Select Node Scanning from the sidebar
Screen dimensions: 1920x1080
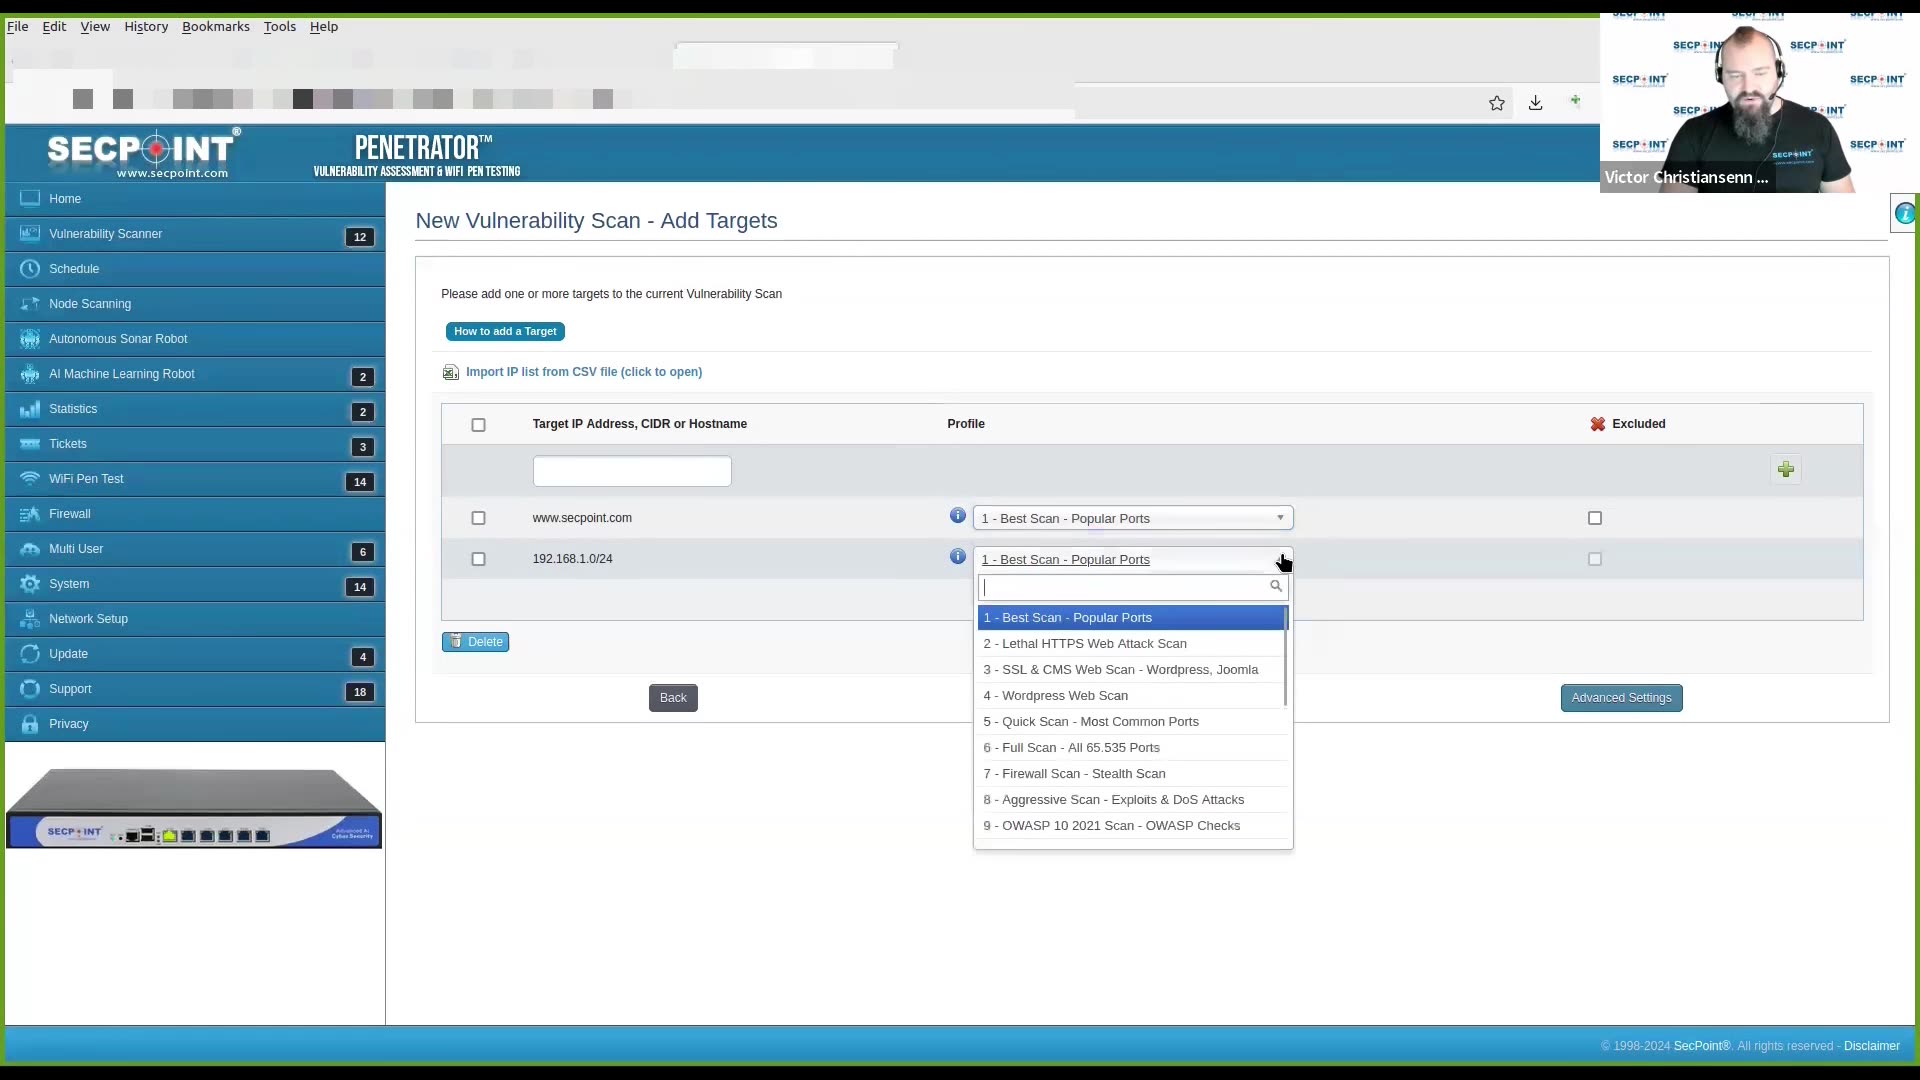point(88,303)
